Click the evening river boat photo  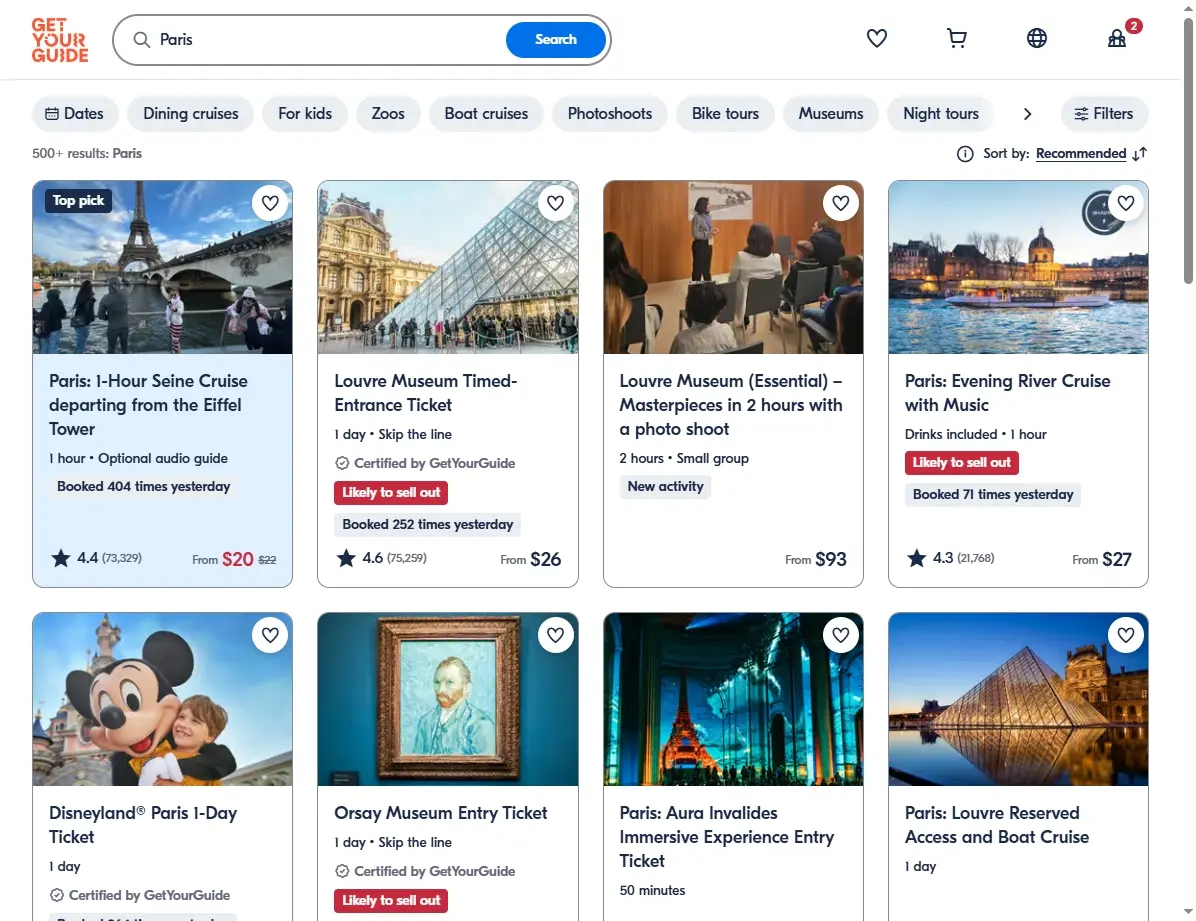point(1018,267)
